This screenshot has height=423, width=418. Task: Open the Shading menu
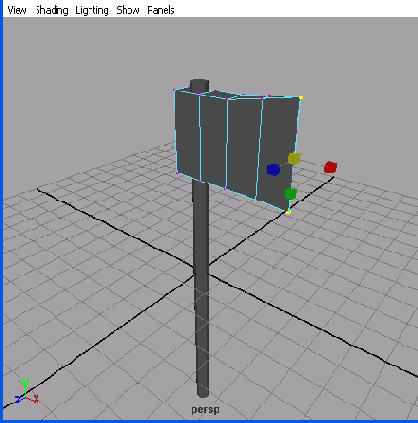click(x=52, y=10)
